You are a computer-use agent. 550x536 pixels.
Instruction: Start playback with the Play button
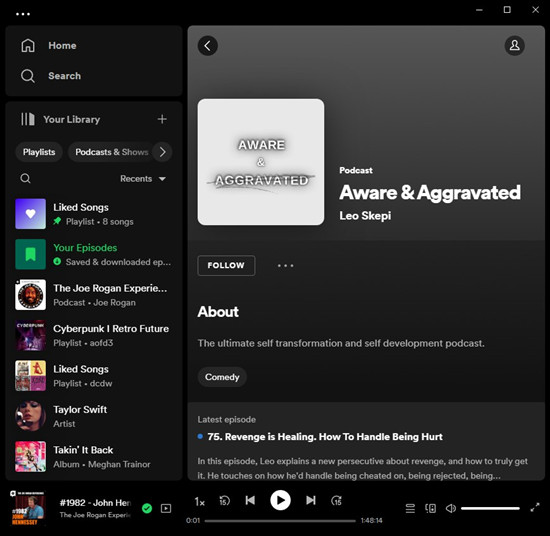point(280,500)
